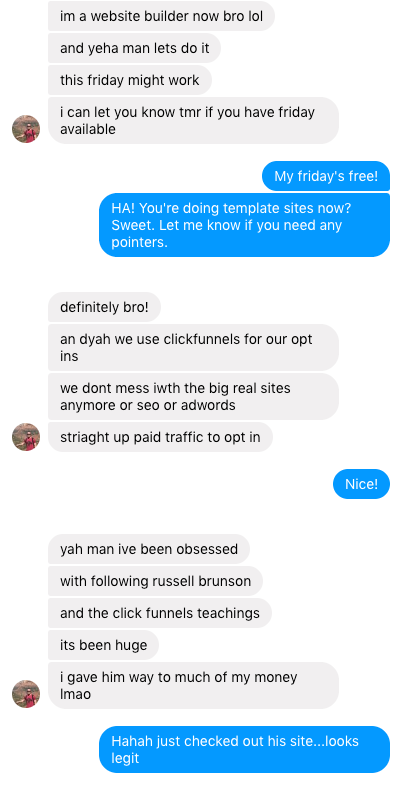Click the blue 'Nice!' reply bubble
Image resolution: width=404 pixels, height=786 pixels.
pyautogui.click(x=361, y=484)
